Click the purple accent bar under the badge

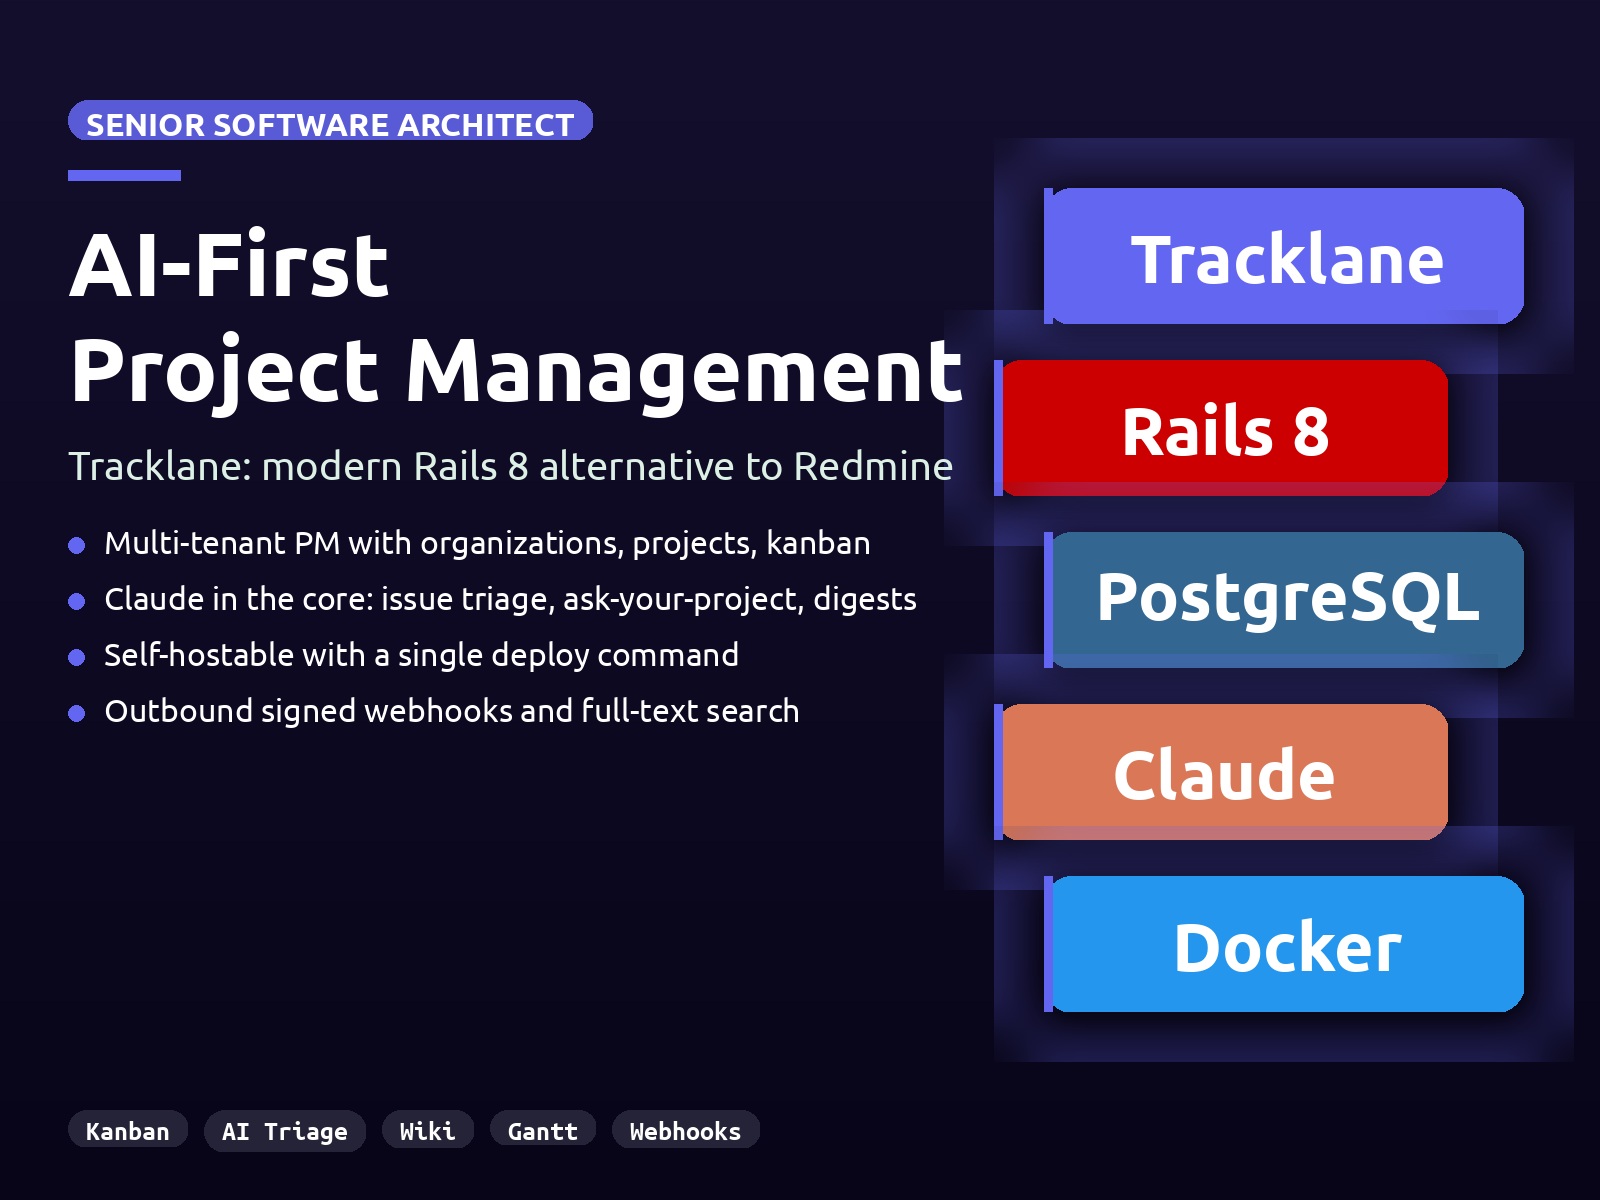(x=124, y=175)
